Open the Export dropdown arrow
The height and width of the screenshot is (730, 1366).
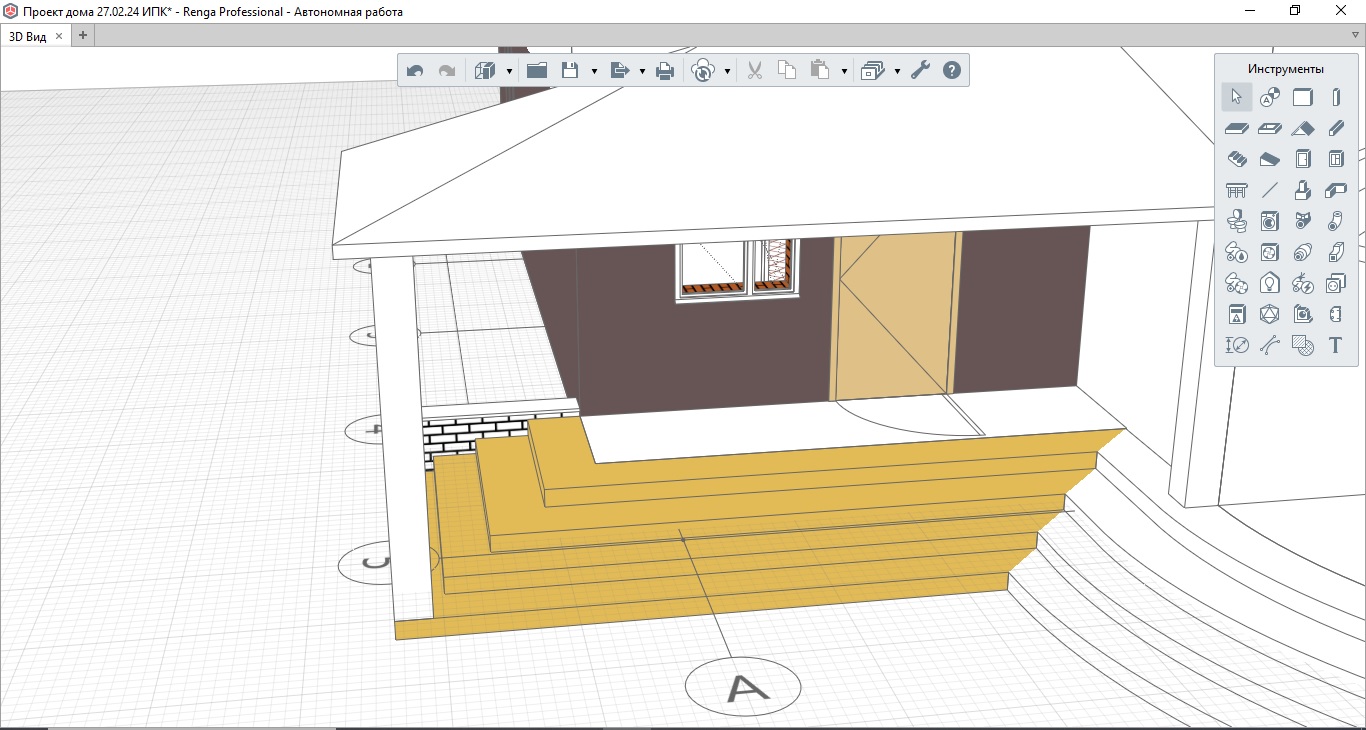pyautogui.click(x=641, y=71)
